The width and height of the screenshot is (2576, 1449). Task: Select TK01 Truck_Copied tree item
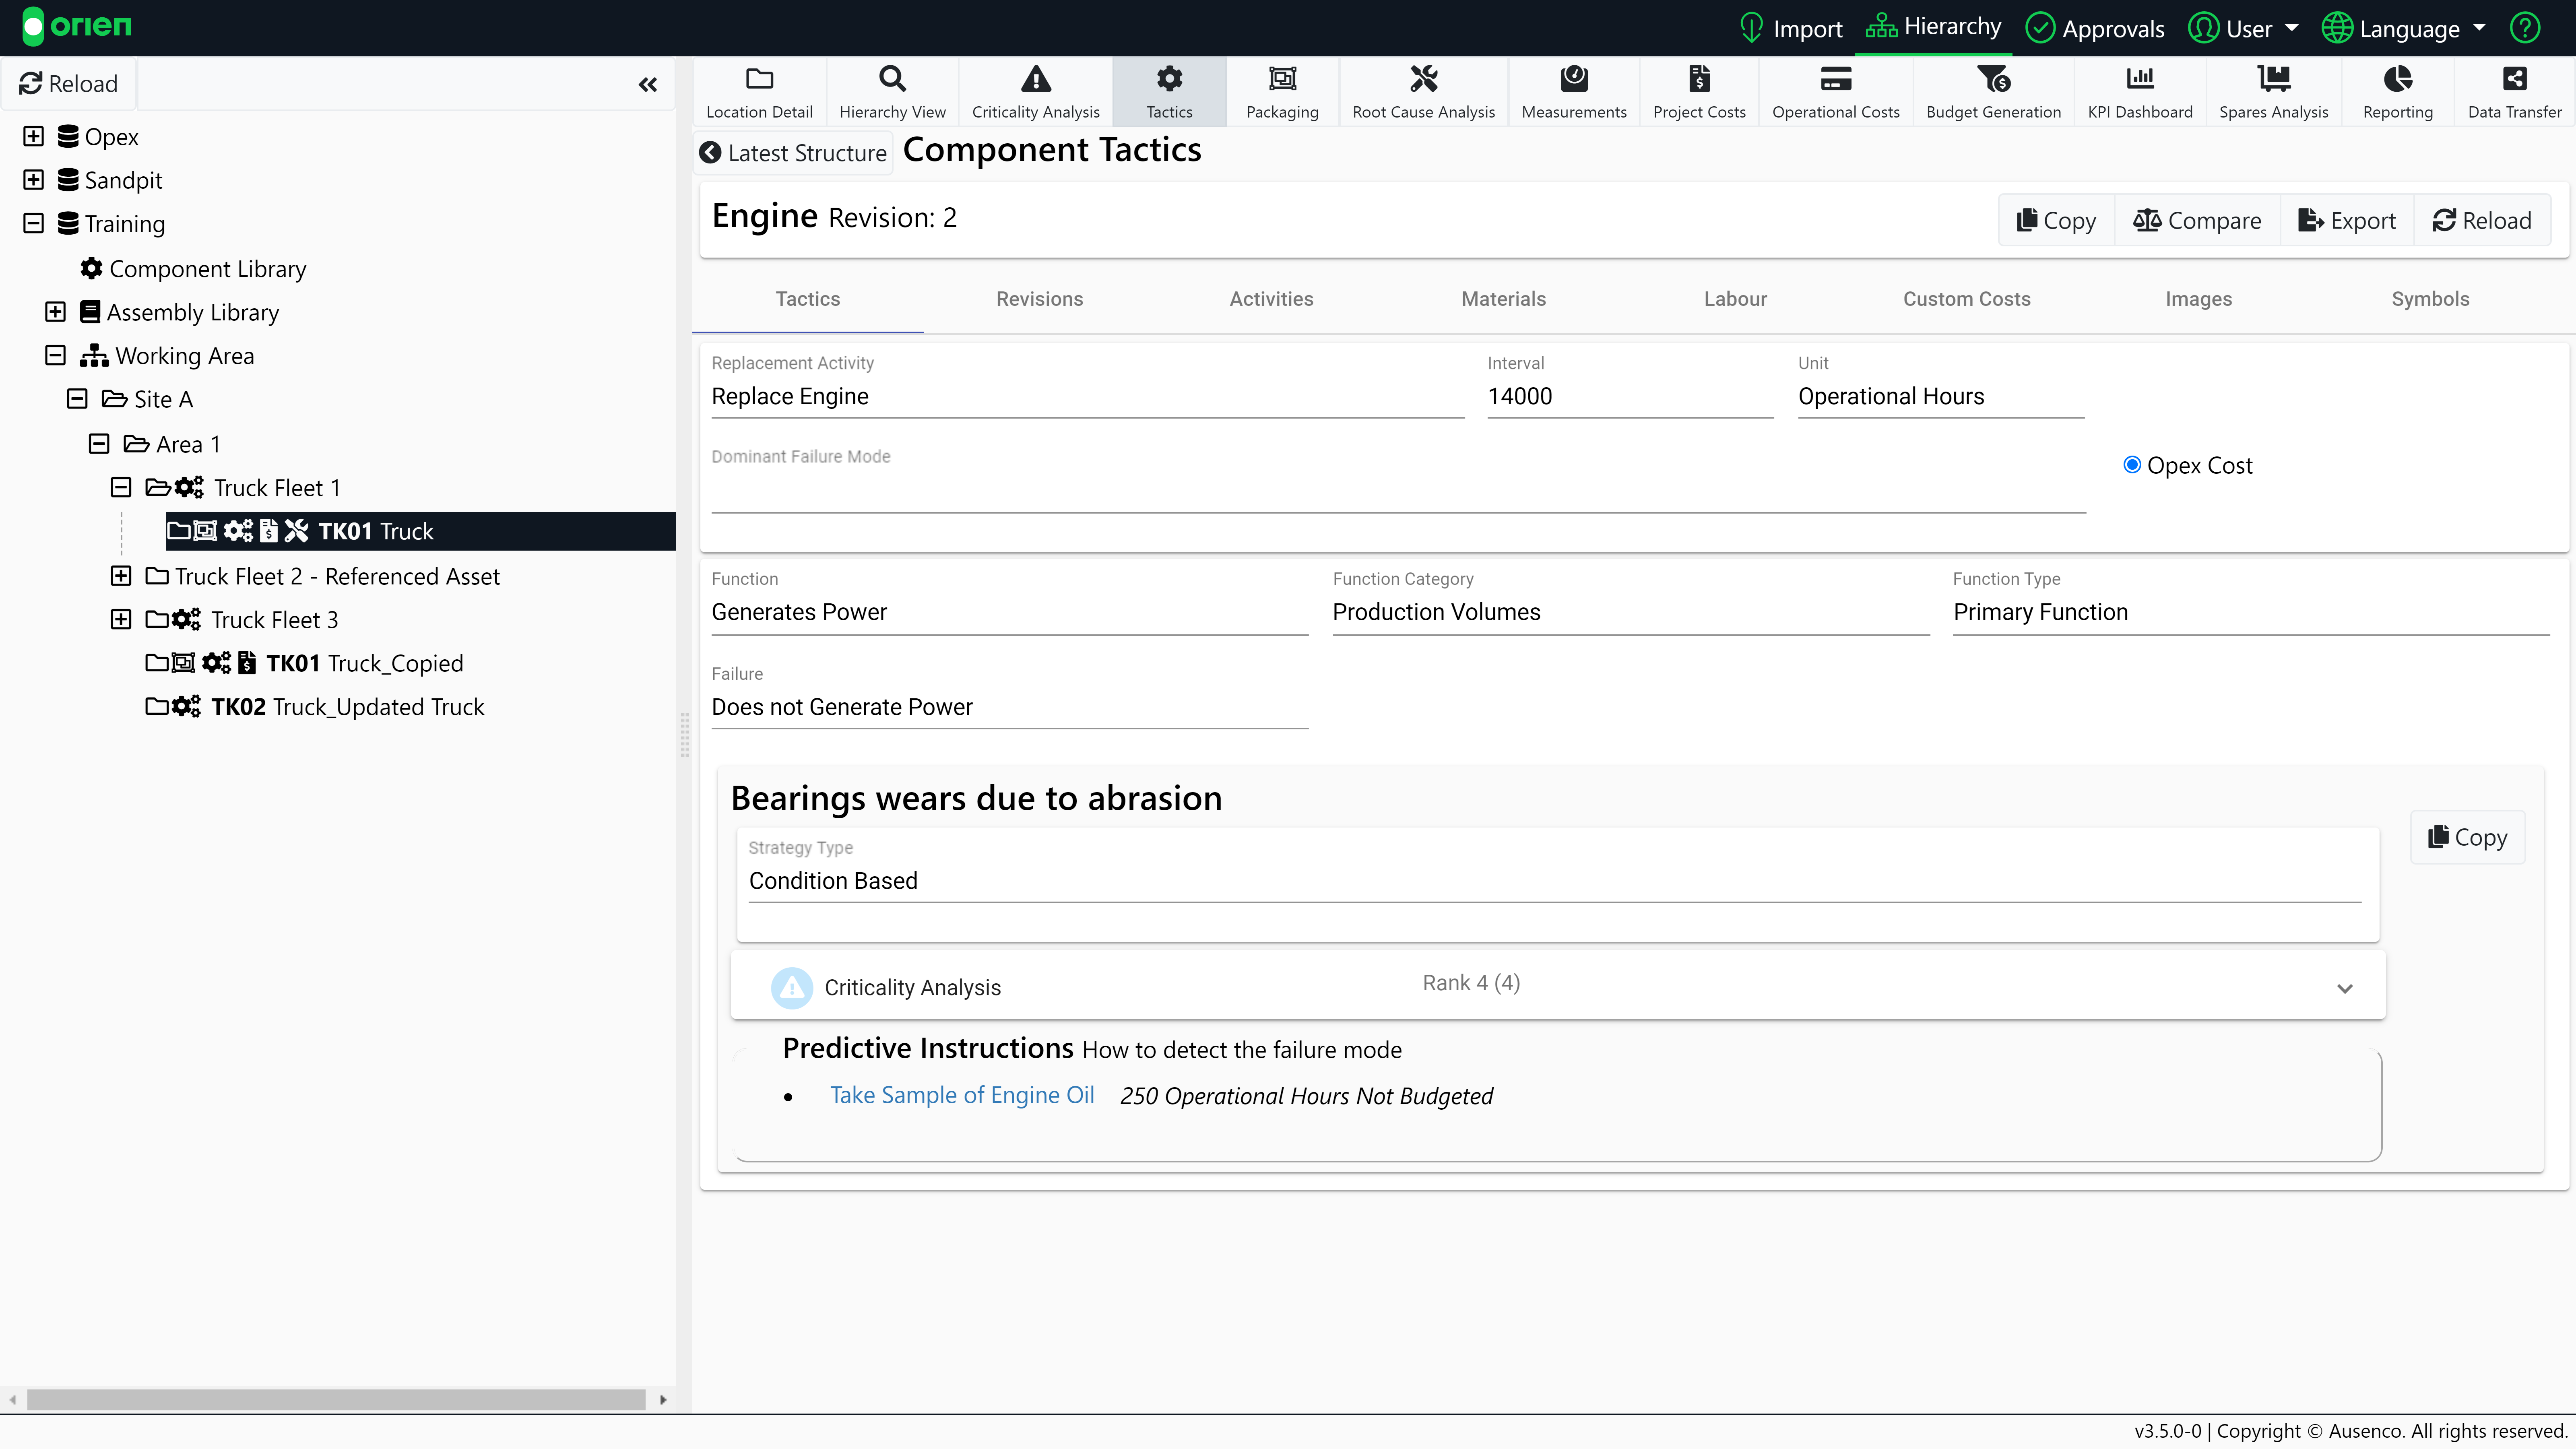pyautogui.click(x=305, y=663)
